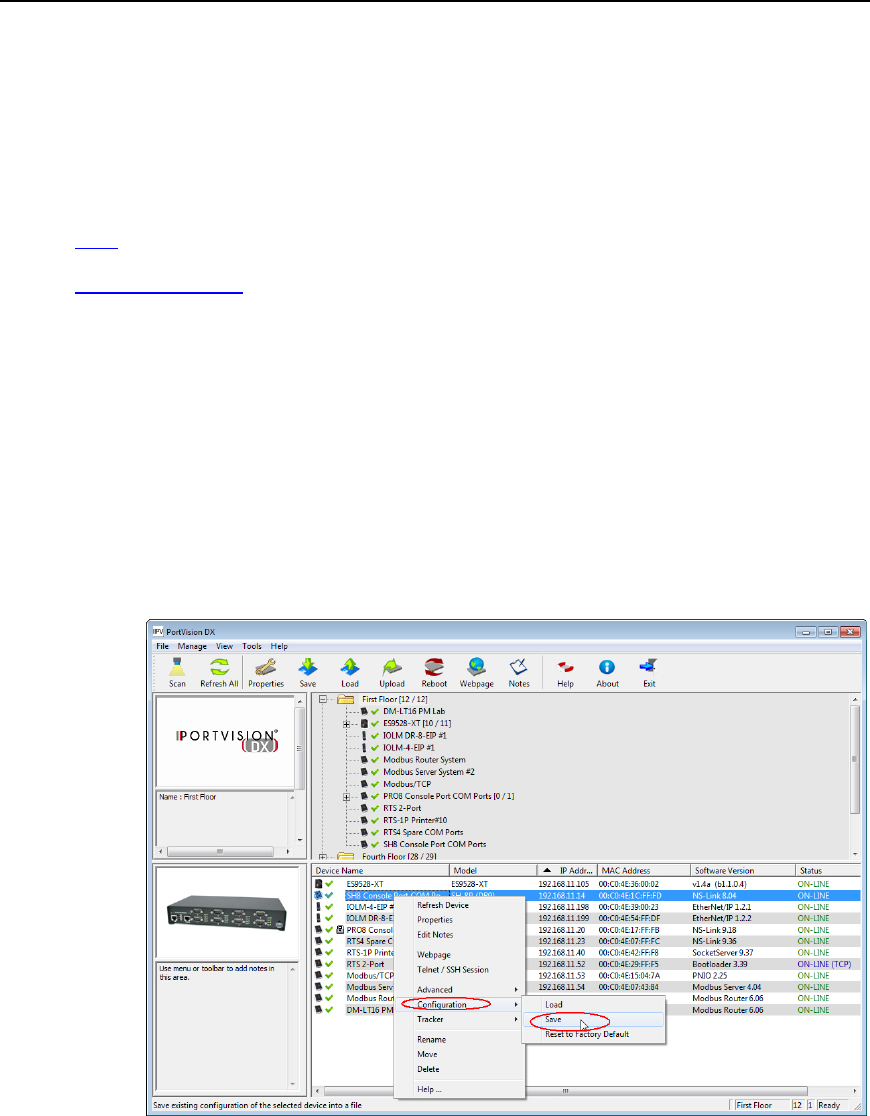Sort by the IP Addr column header

[x=567, y=870]
